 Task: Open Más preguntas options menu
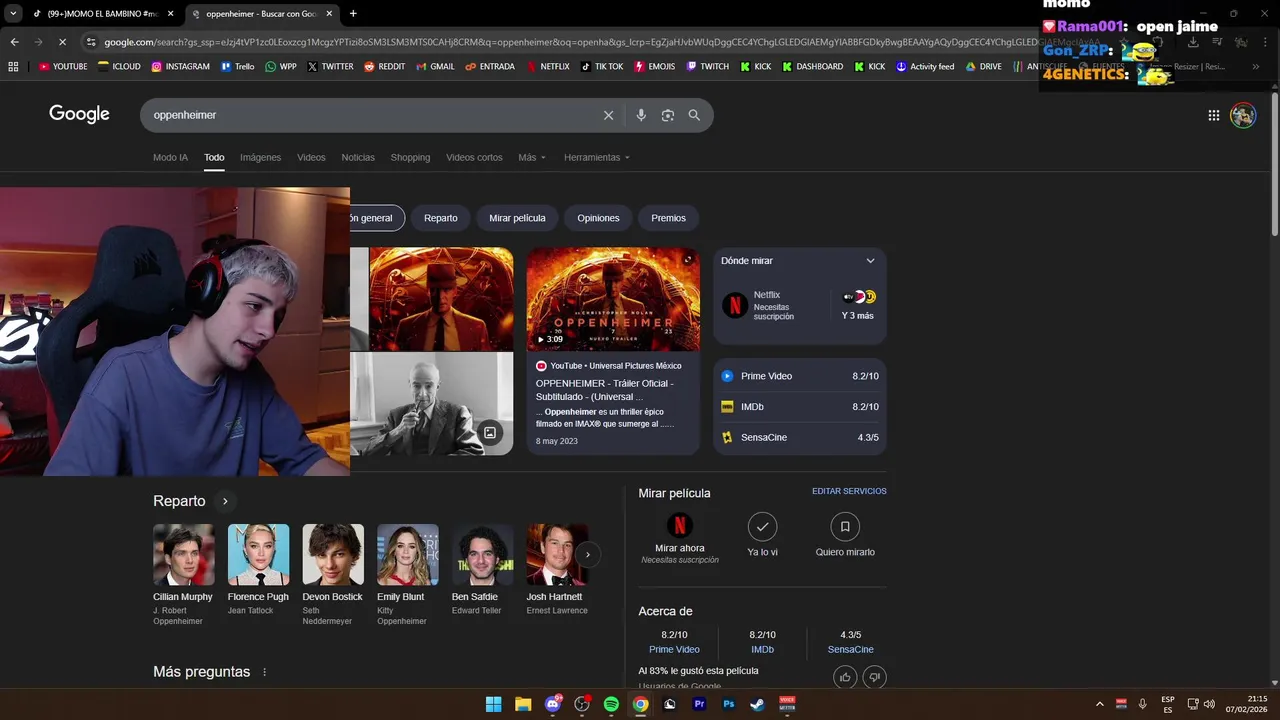(x=265, y=672)
